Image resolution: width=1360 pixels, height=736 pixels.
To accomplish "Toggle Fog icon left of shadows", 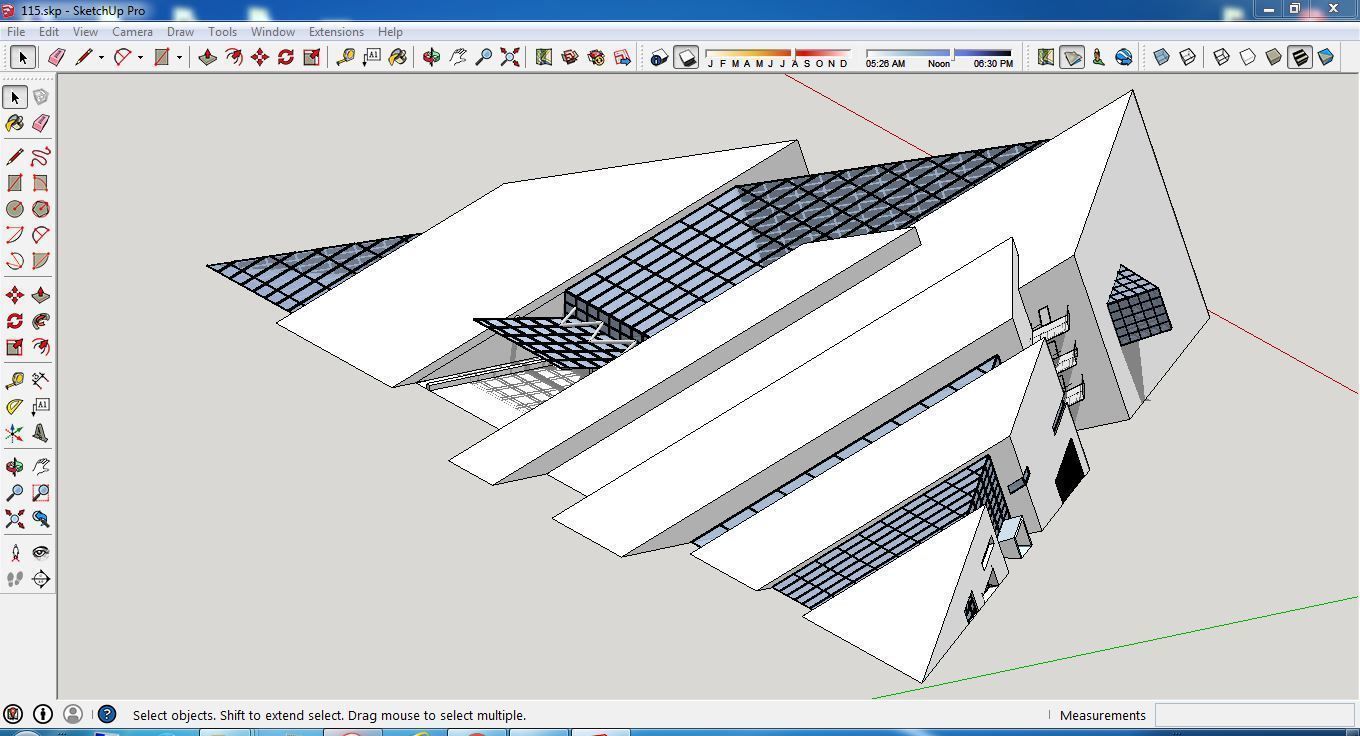I will pyautogui.click(x=658, y=57).
